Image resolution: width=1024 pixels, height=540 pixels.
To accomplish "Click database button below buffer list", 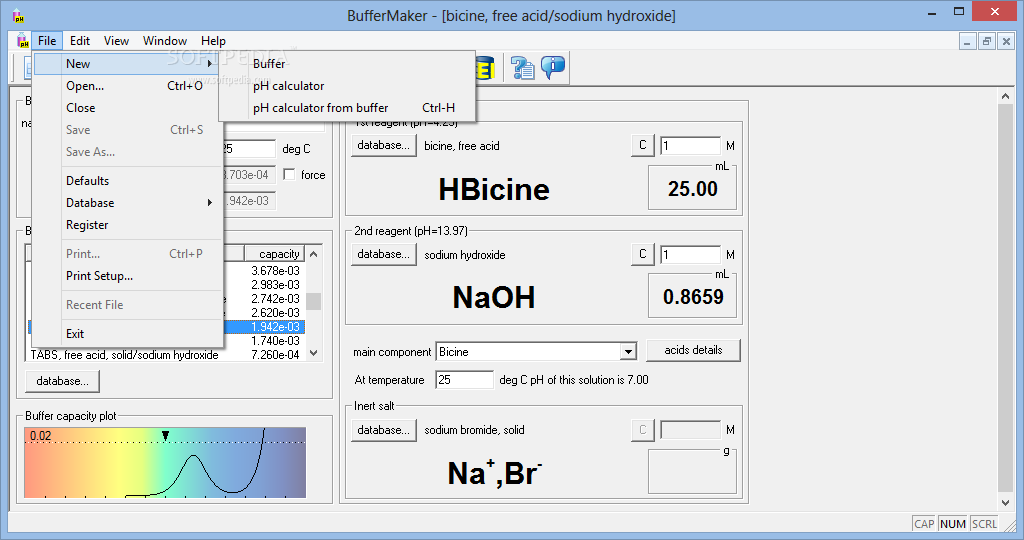I will (x=63, y=381).
